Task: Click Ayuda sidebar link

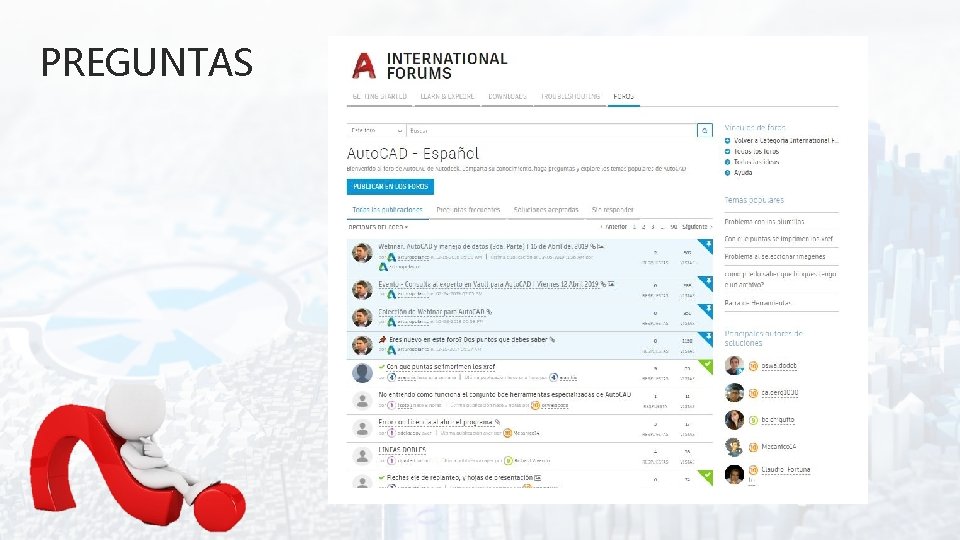Action: pos(743,173)
